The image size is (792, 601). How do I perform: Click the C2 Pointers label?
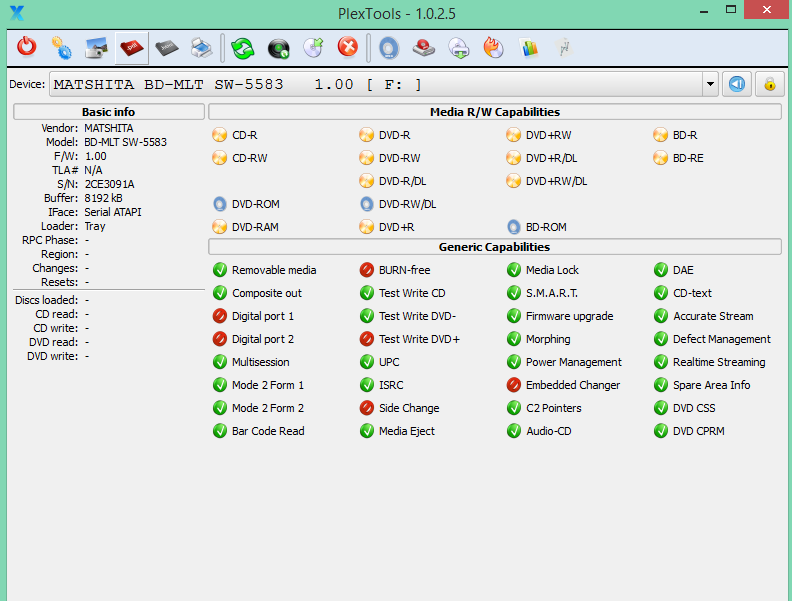click(554, 408)
